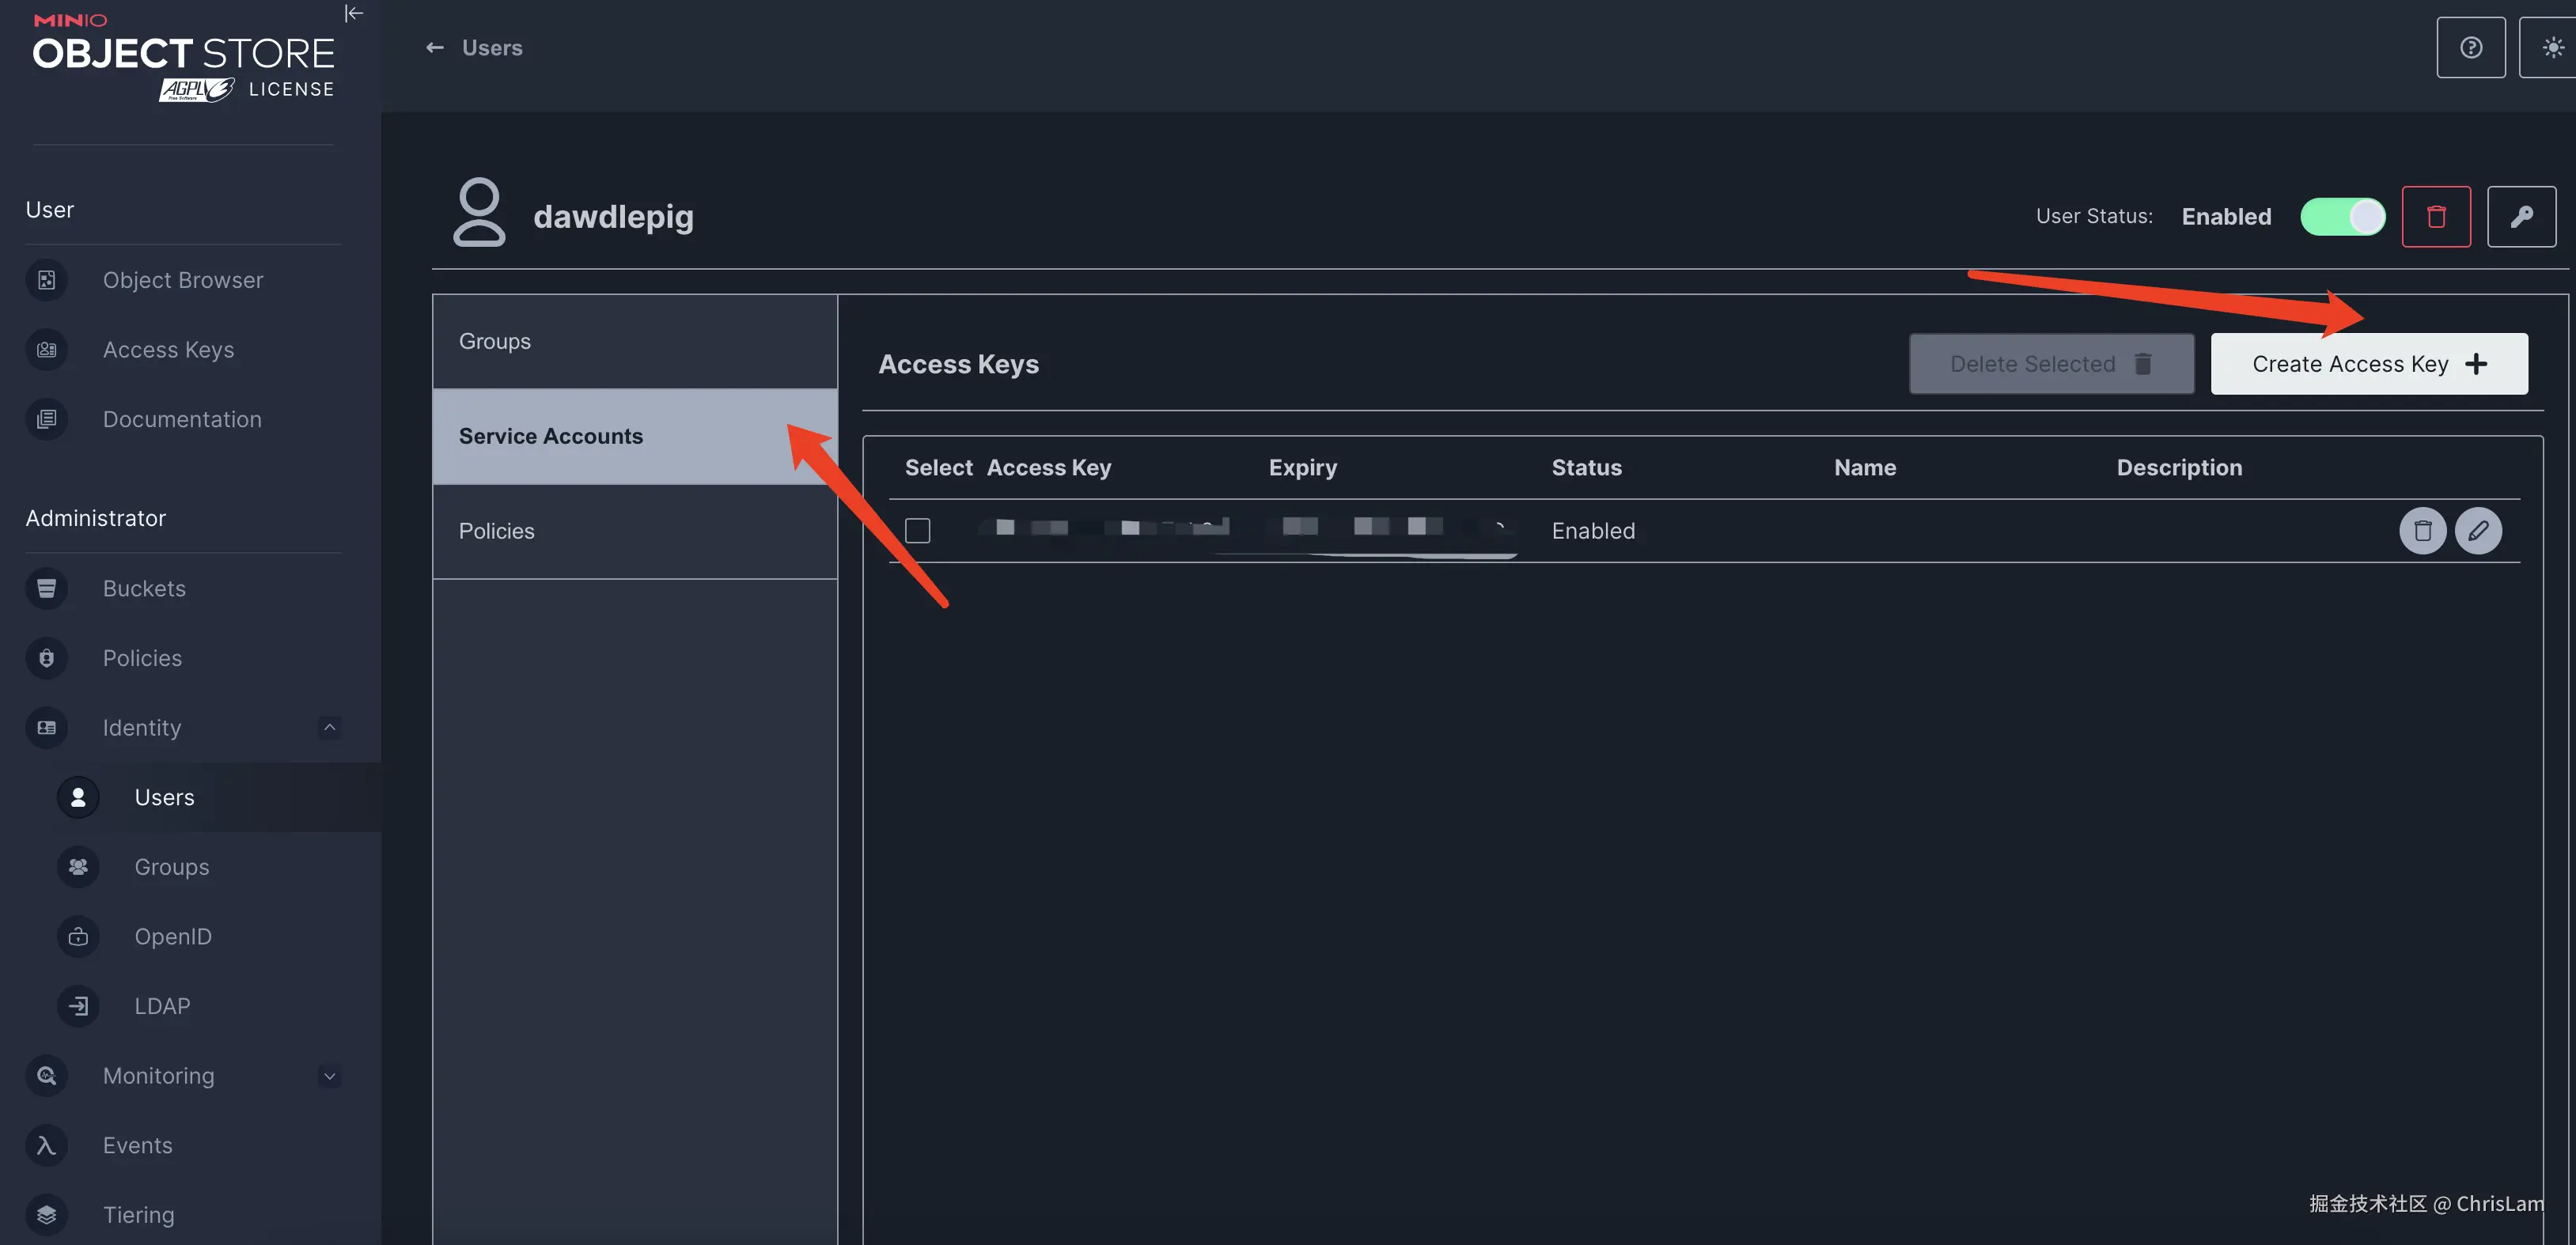
Task: Go to Object Browser in sidebar
Action: coord(182,280)
